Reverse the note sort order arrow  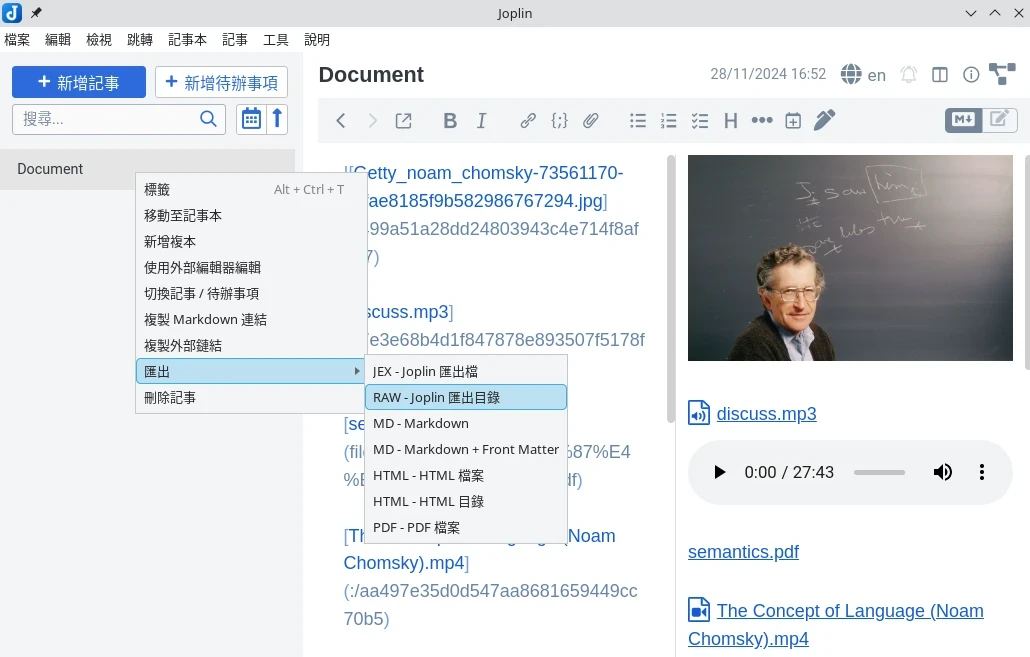[278, 119]
